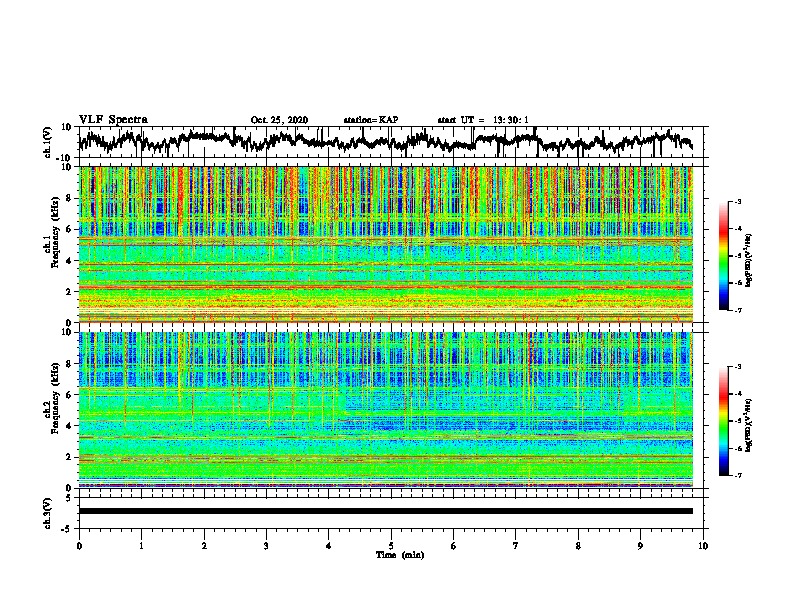This screenshot has height=612, width=792.
Task: Click the "ch.3(V)" axis label
Action: [x=48, y=513]
